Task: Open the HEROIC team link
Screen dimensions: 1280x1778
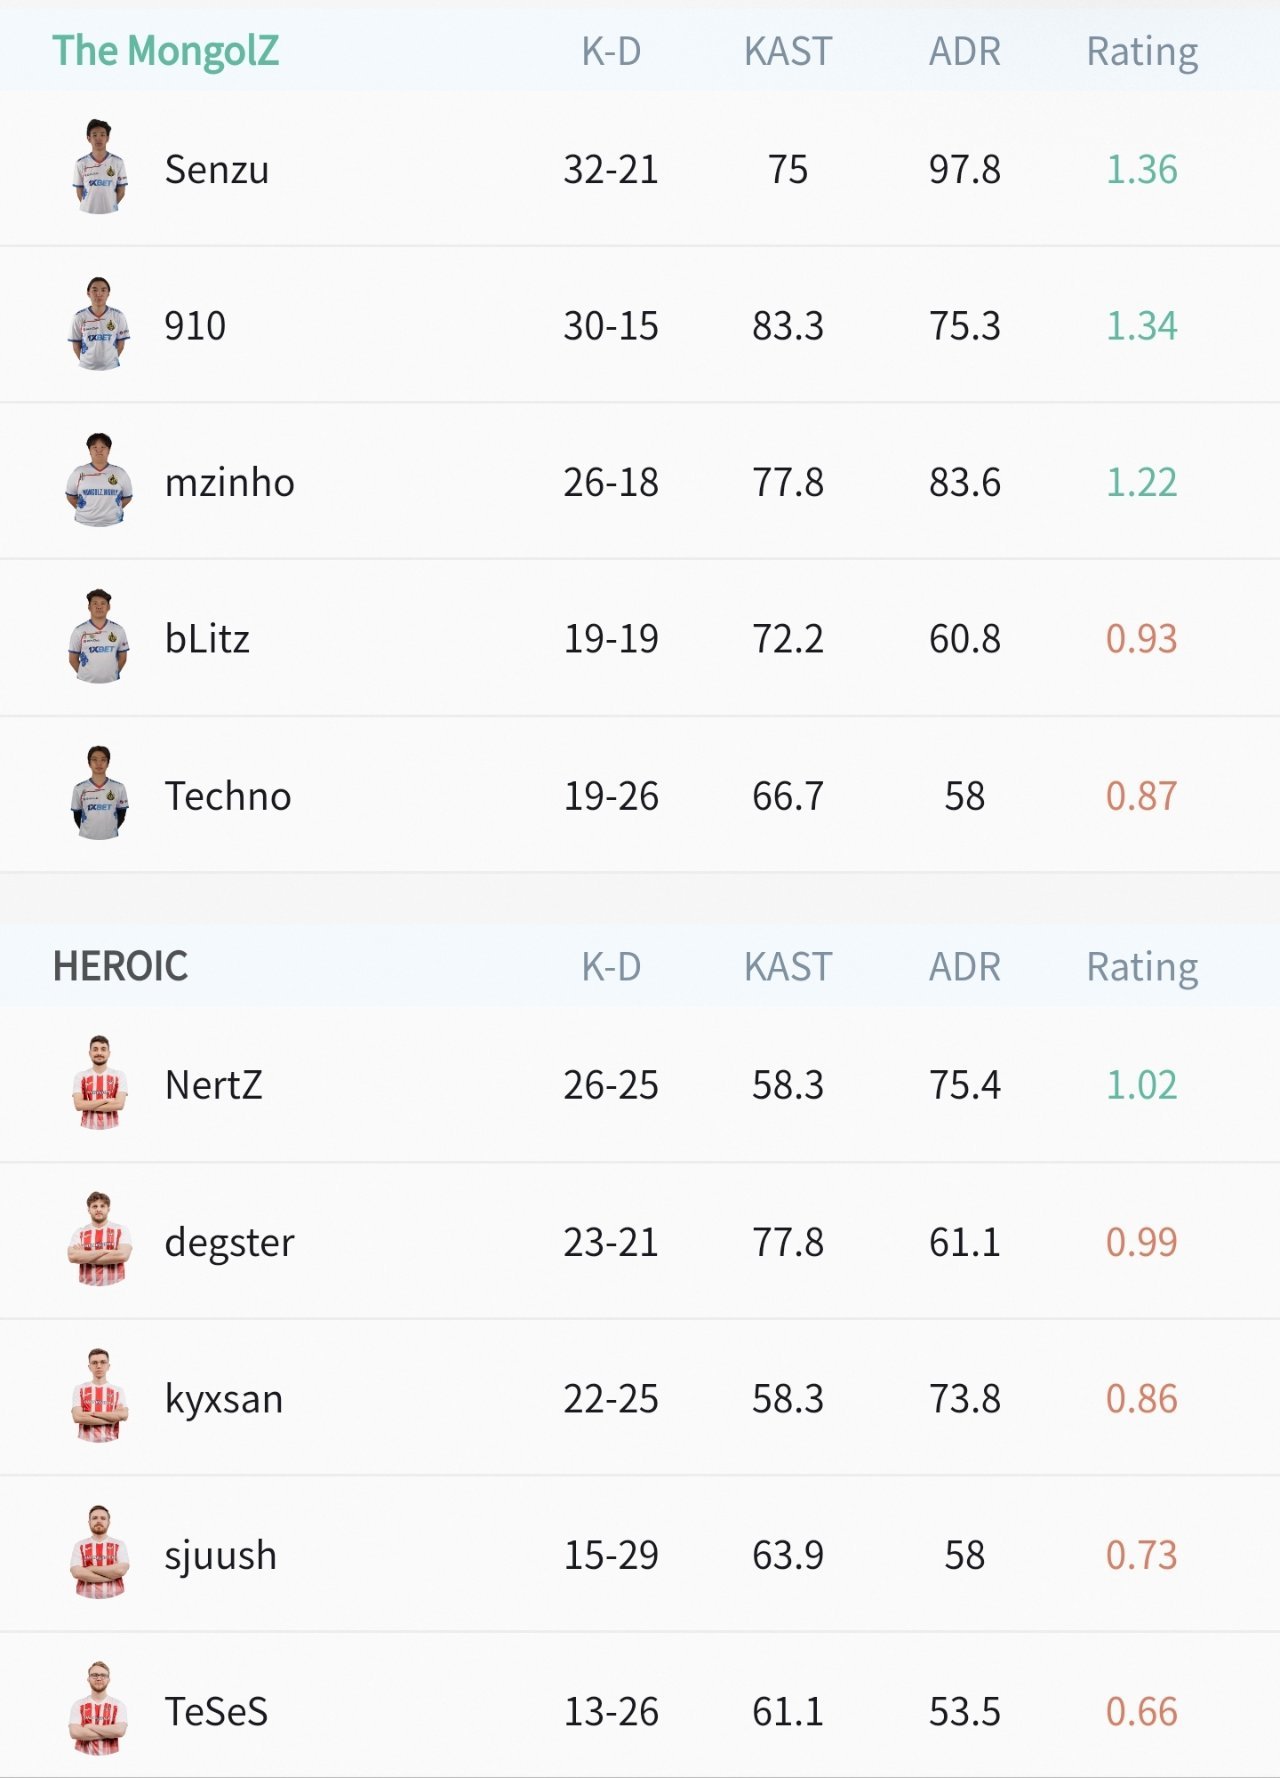Action: click(120, 966)
